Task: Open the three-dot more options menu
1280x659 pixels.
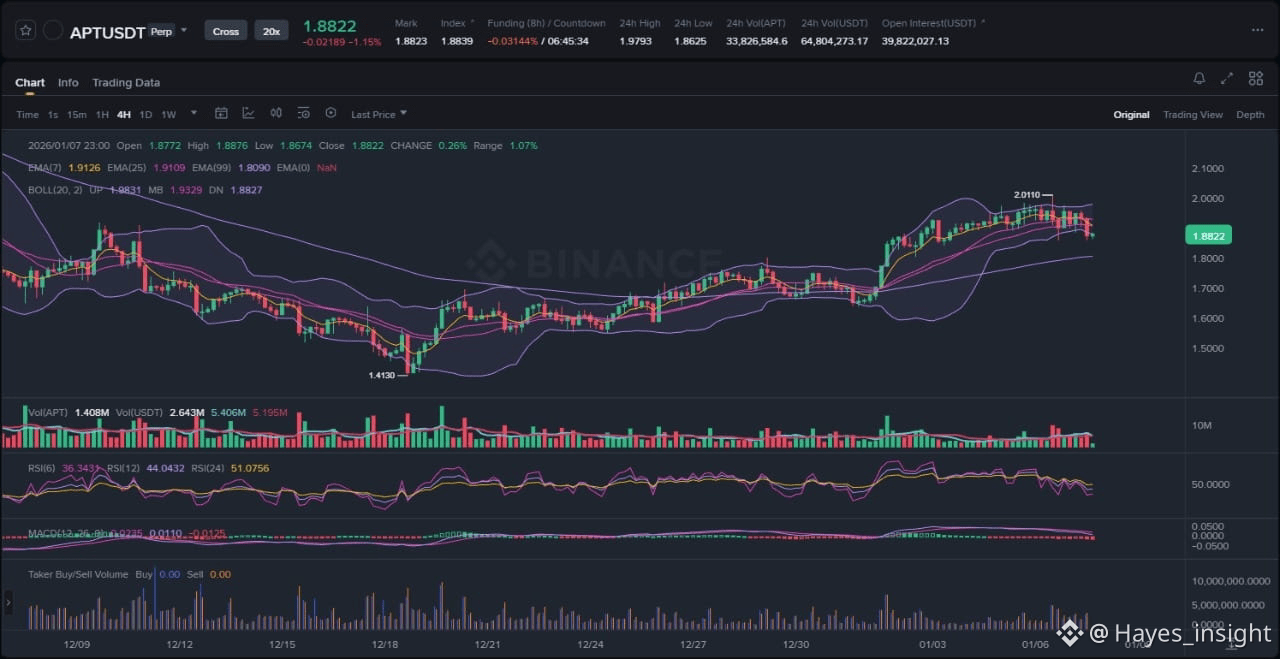Action: tap(1257, 31)
